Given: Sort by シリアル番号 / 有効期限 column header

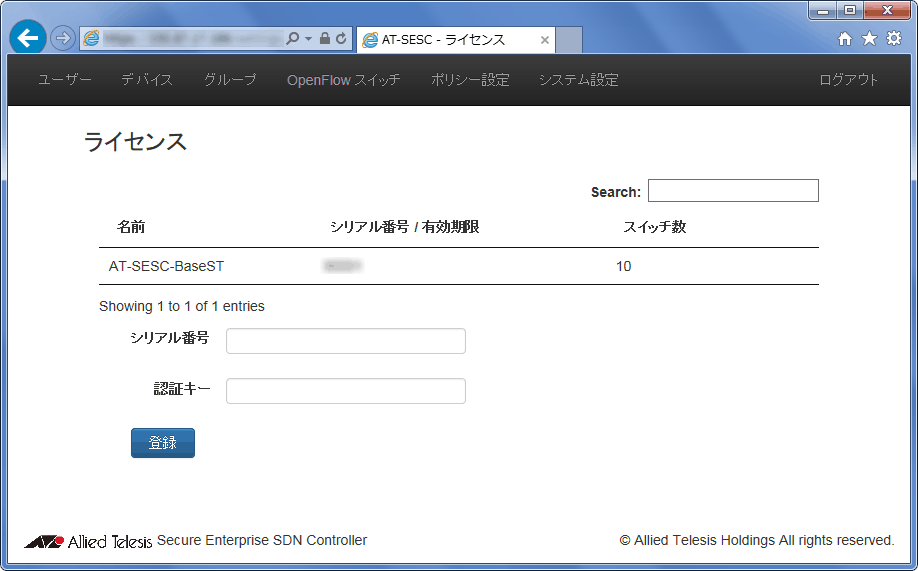Looking at the screenshot, I should (405, 227).
